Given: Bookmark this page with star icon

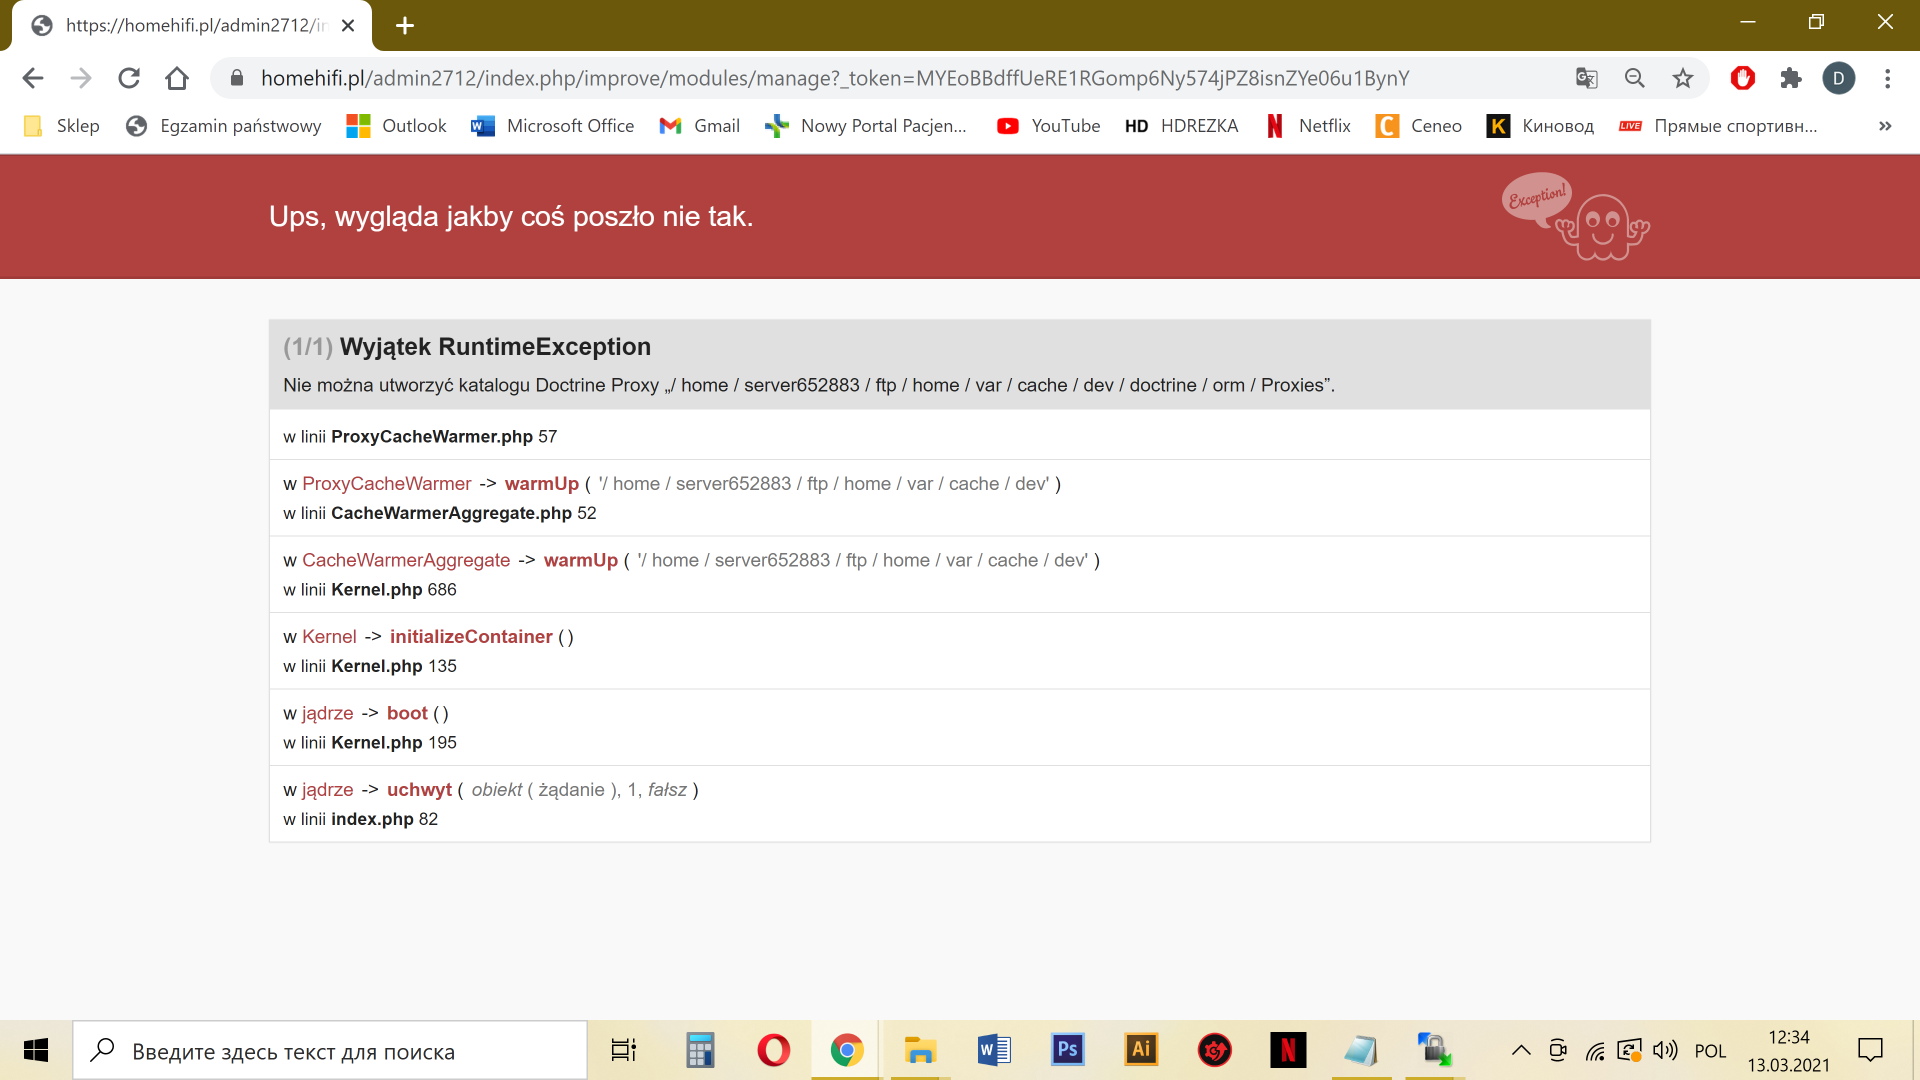Looking at the screenshot, I should click(x=1683, y=78).
